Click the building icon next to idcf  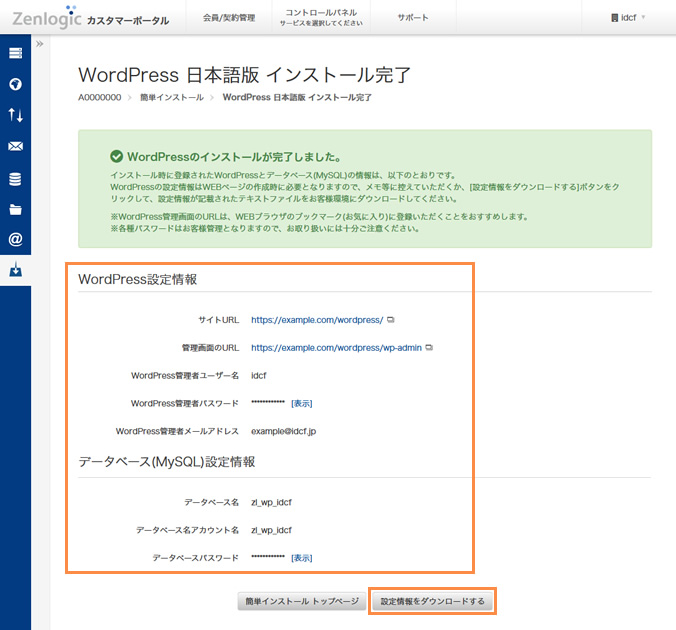tap(614, 18)
